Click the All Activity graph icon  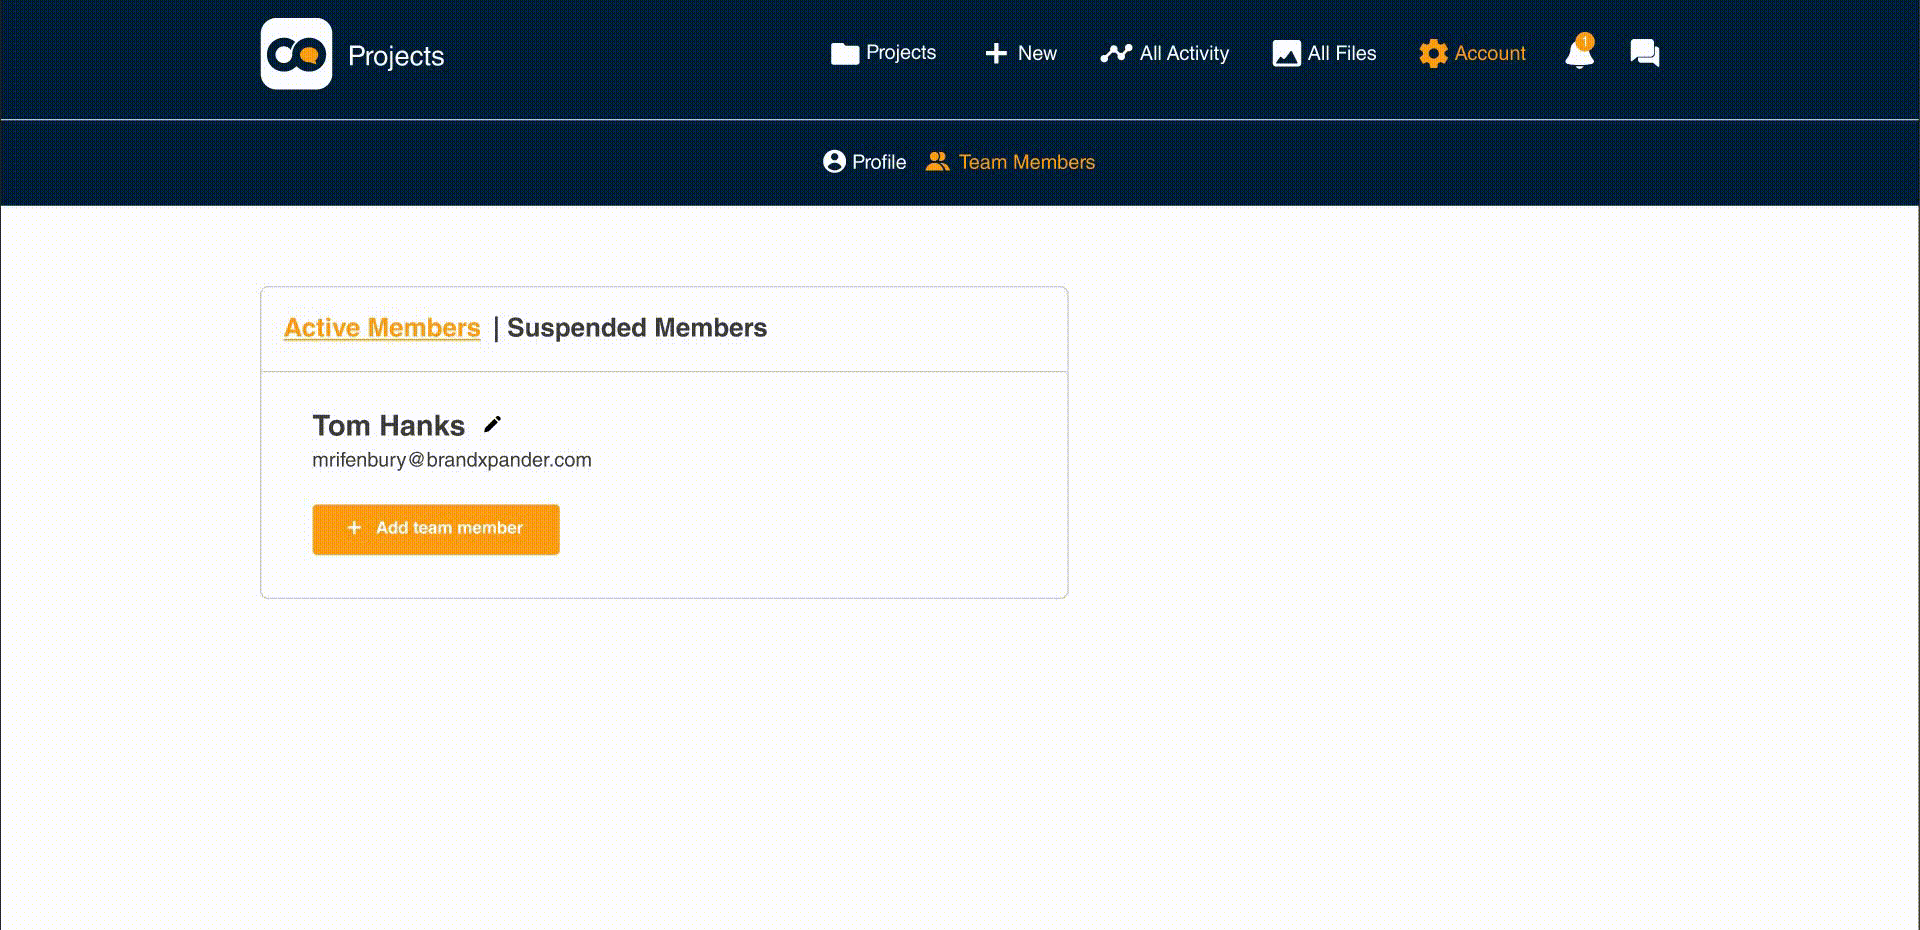tap(1116, 54)
